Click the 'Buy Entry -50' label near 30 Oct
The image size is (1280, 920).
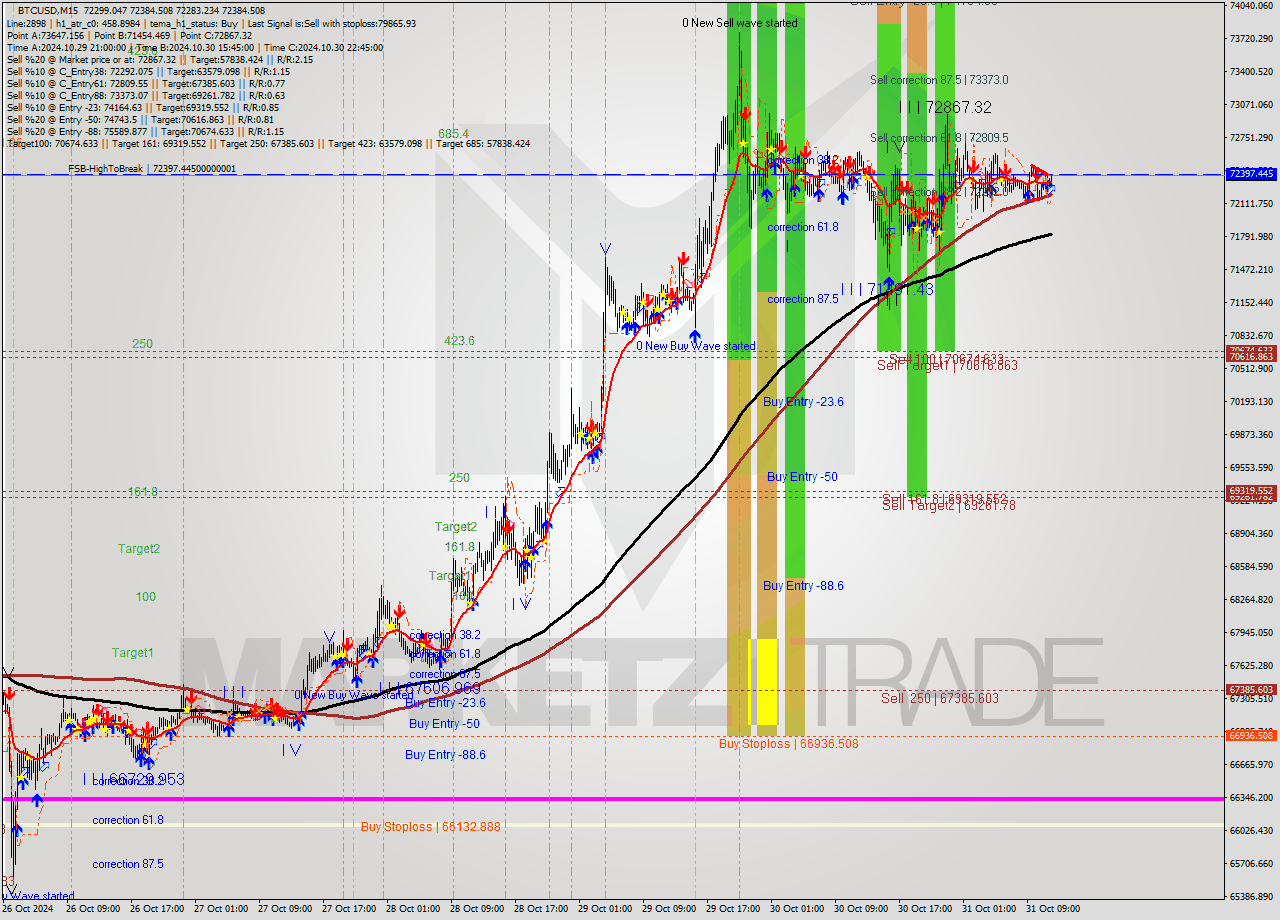(802, 476)
